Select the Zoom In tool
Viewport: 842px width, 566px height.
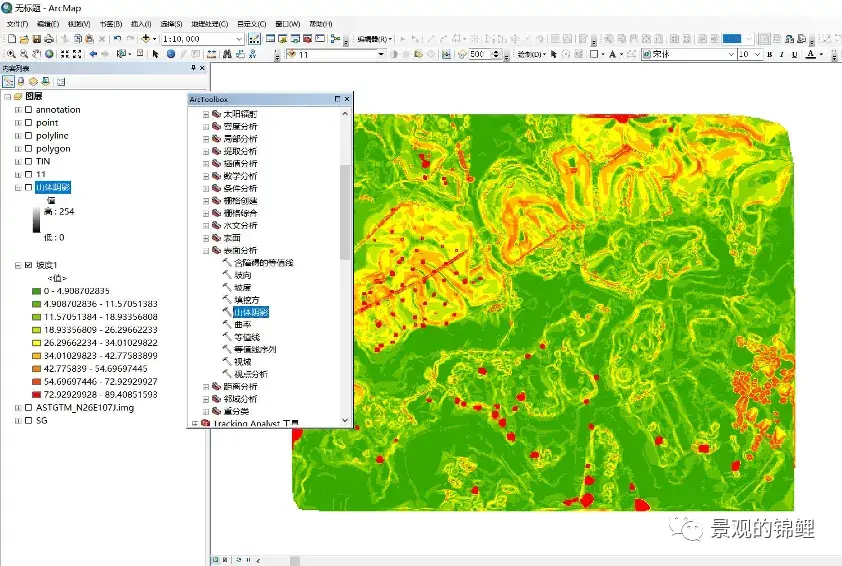(x=9, y=54)
